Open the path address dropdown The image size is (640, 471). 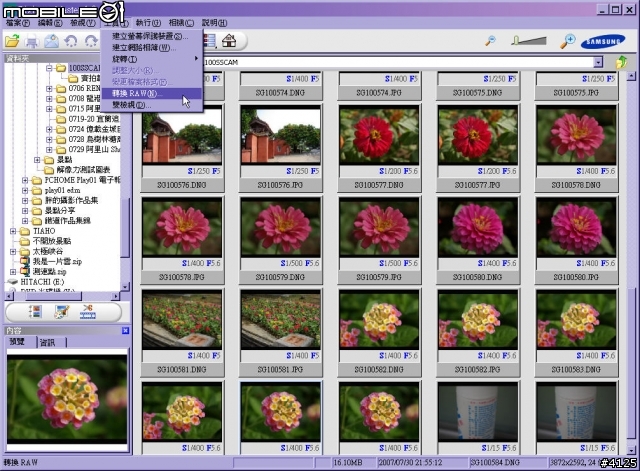598,62
